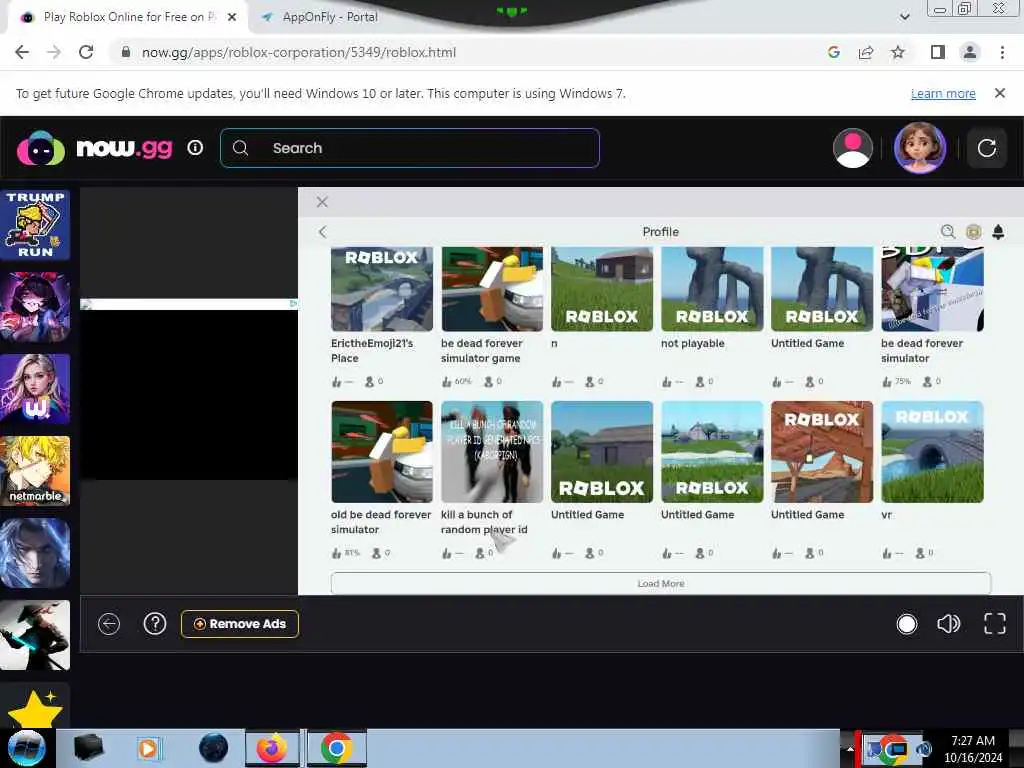Click the Remove Ads button

click(x=240, y=624)
